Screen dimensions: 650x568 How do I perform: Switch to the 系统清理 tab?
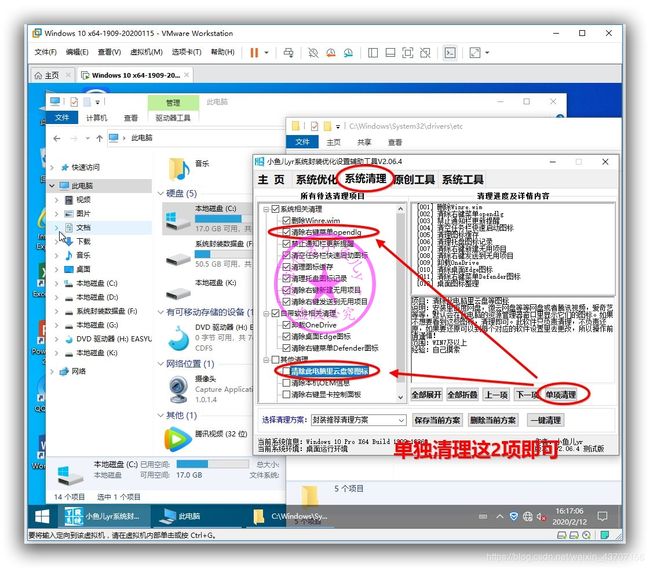coord(365,179)
